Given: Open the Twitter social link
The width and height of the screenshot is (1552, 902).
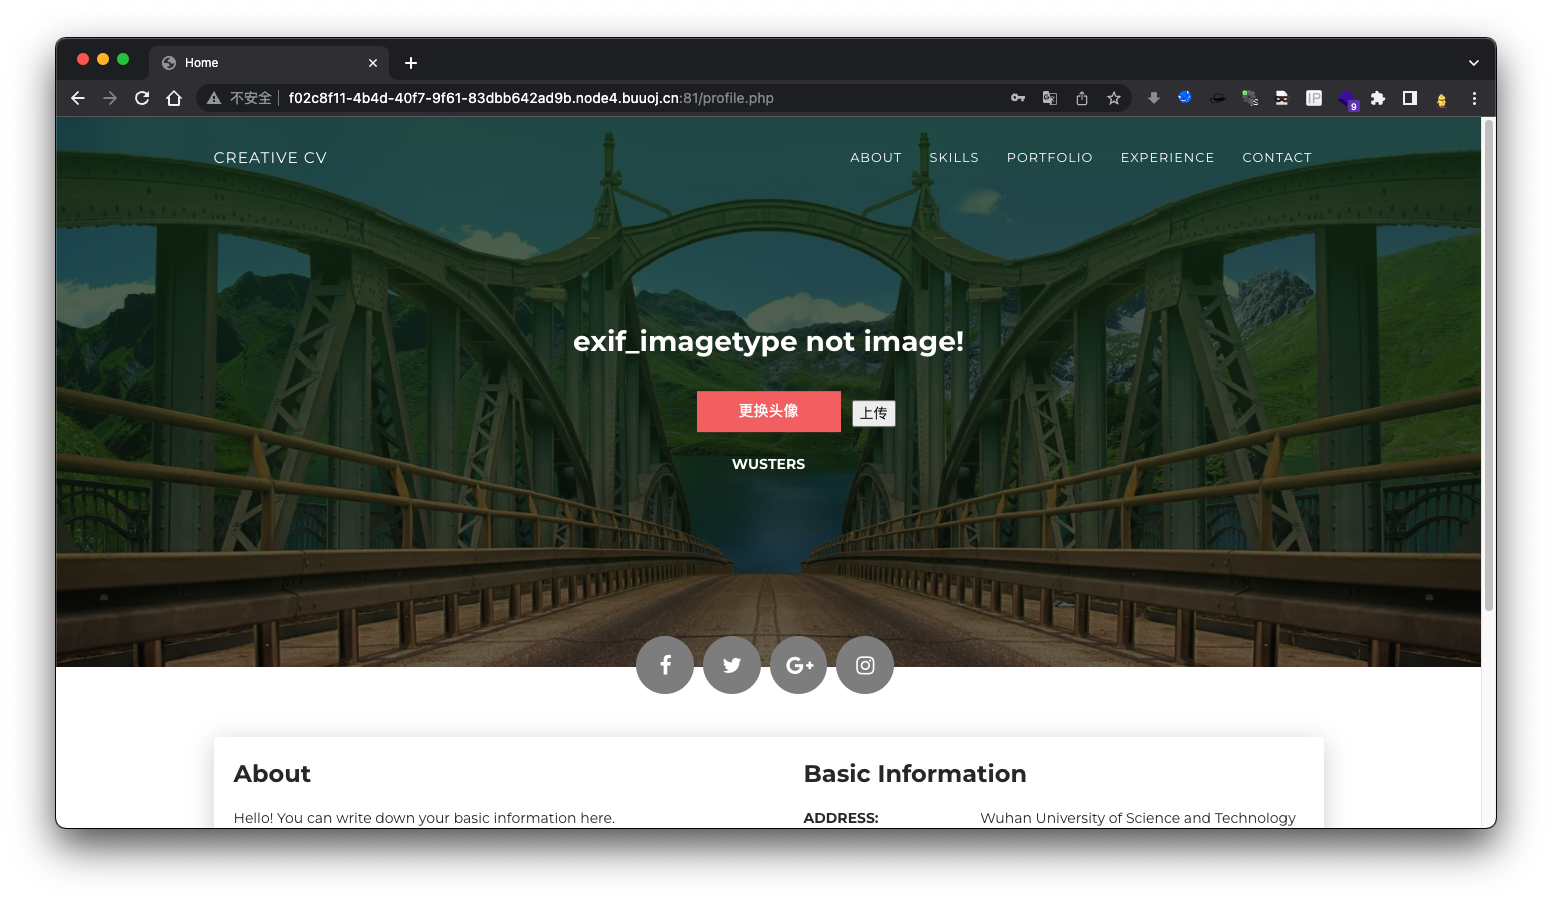Looking at the screenshot, I should click(732, 665).
